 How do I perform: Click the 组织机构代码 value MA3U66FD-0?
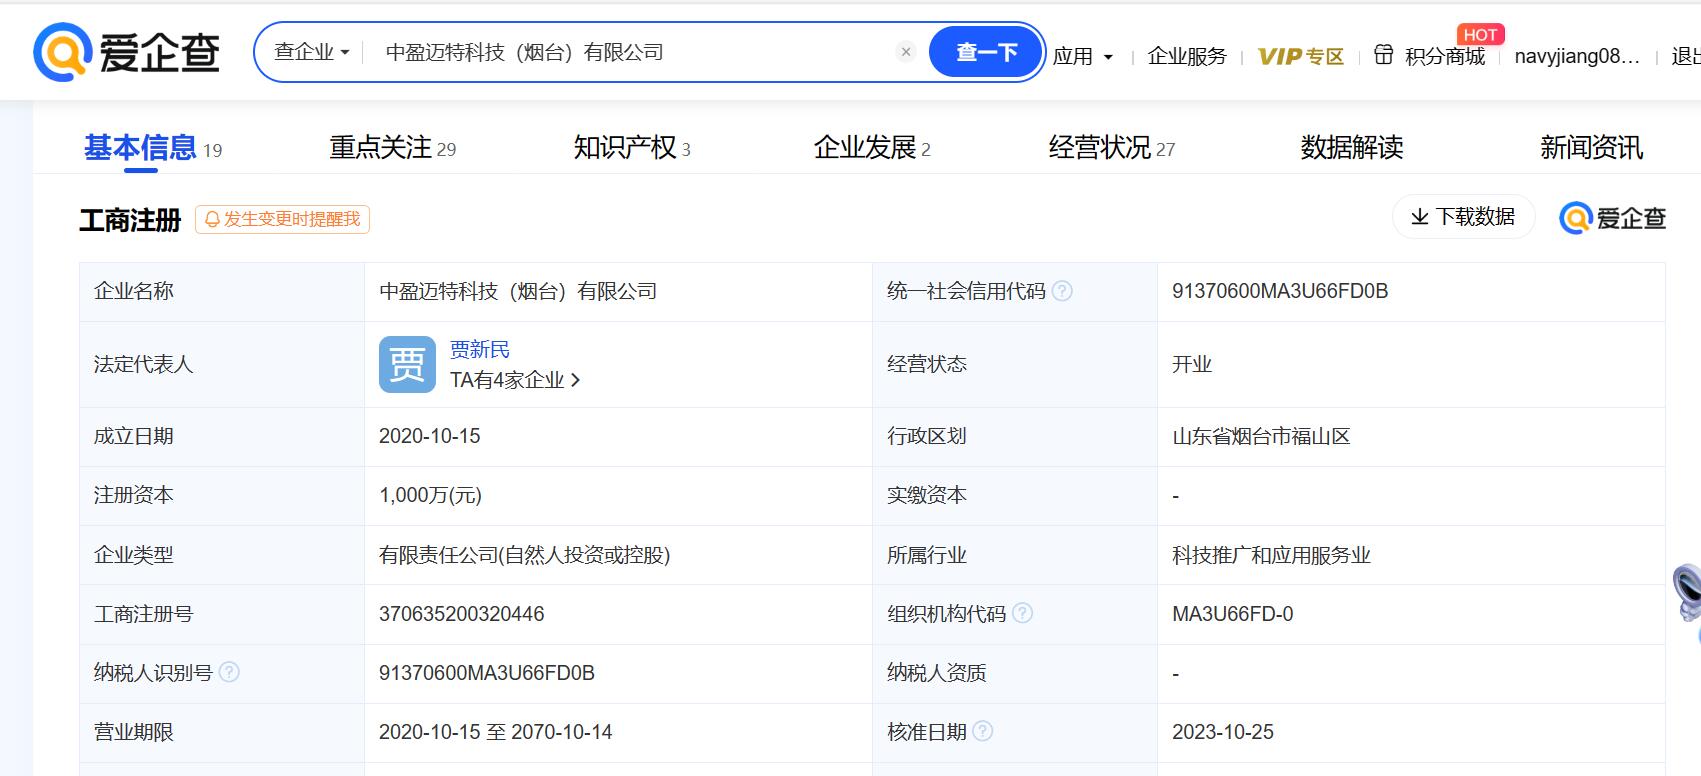1233,614
